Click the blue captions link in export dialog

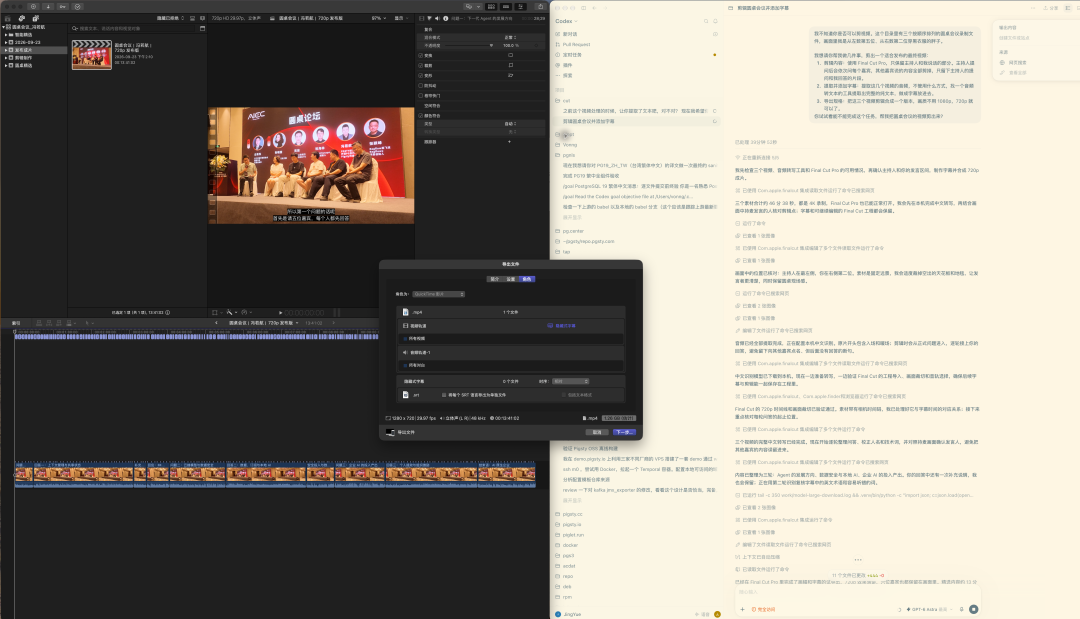click(562, 326)
